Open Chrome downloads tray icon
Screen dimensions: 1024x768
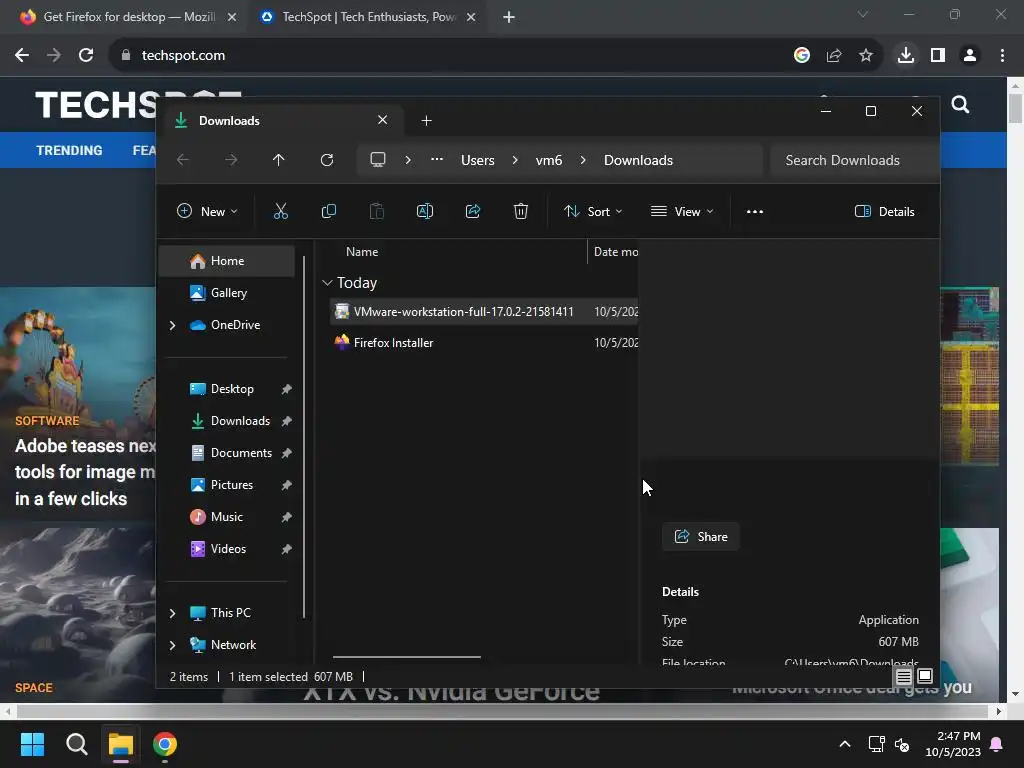click(905, 55)
